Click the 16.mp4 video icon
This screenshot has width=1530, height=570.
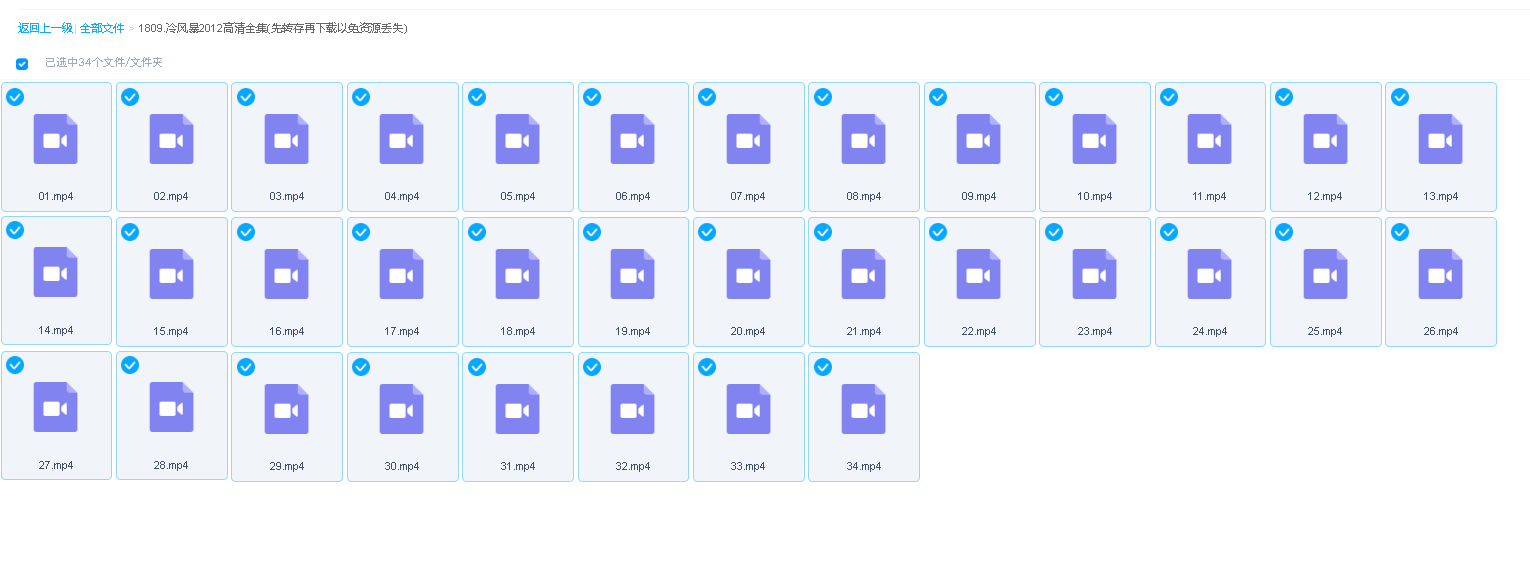[x=287, y=274]
